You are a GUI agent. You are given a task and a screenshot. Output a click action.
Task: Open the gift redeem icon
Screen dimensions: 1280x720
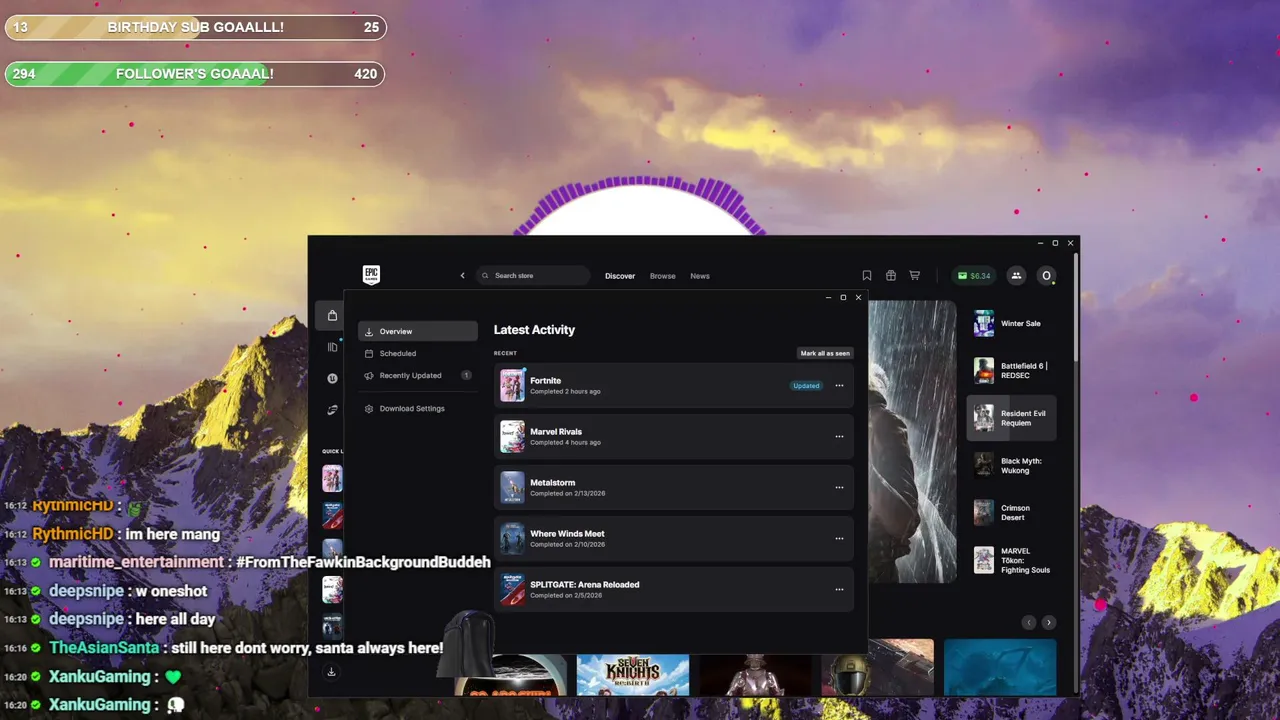point(891,276)
